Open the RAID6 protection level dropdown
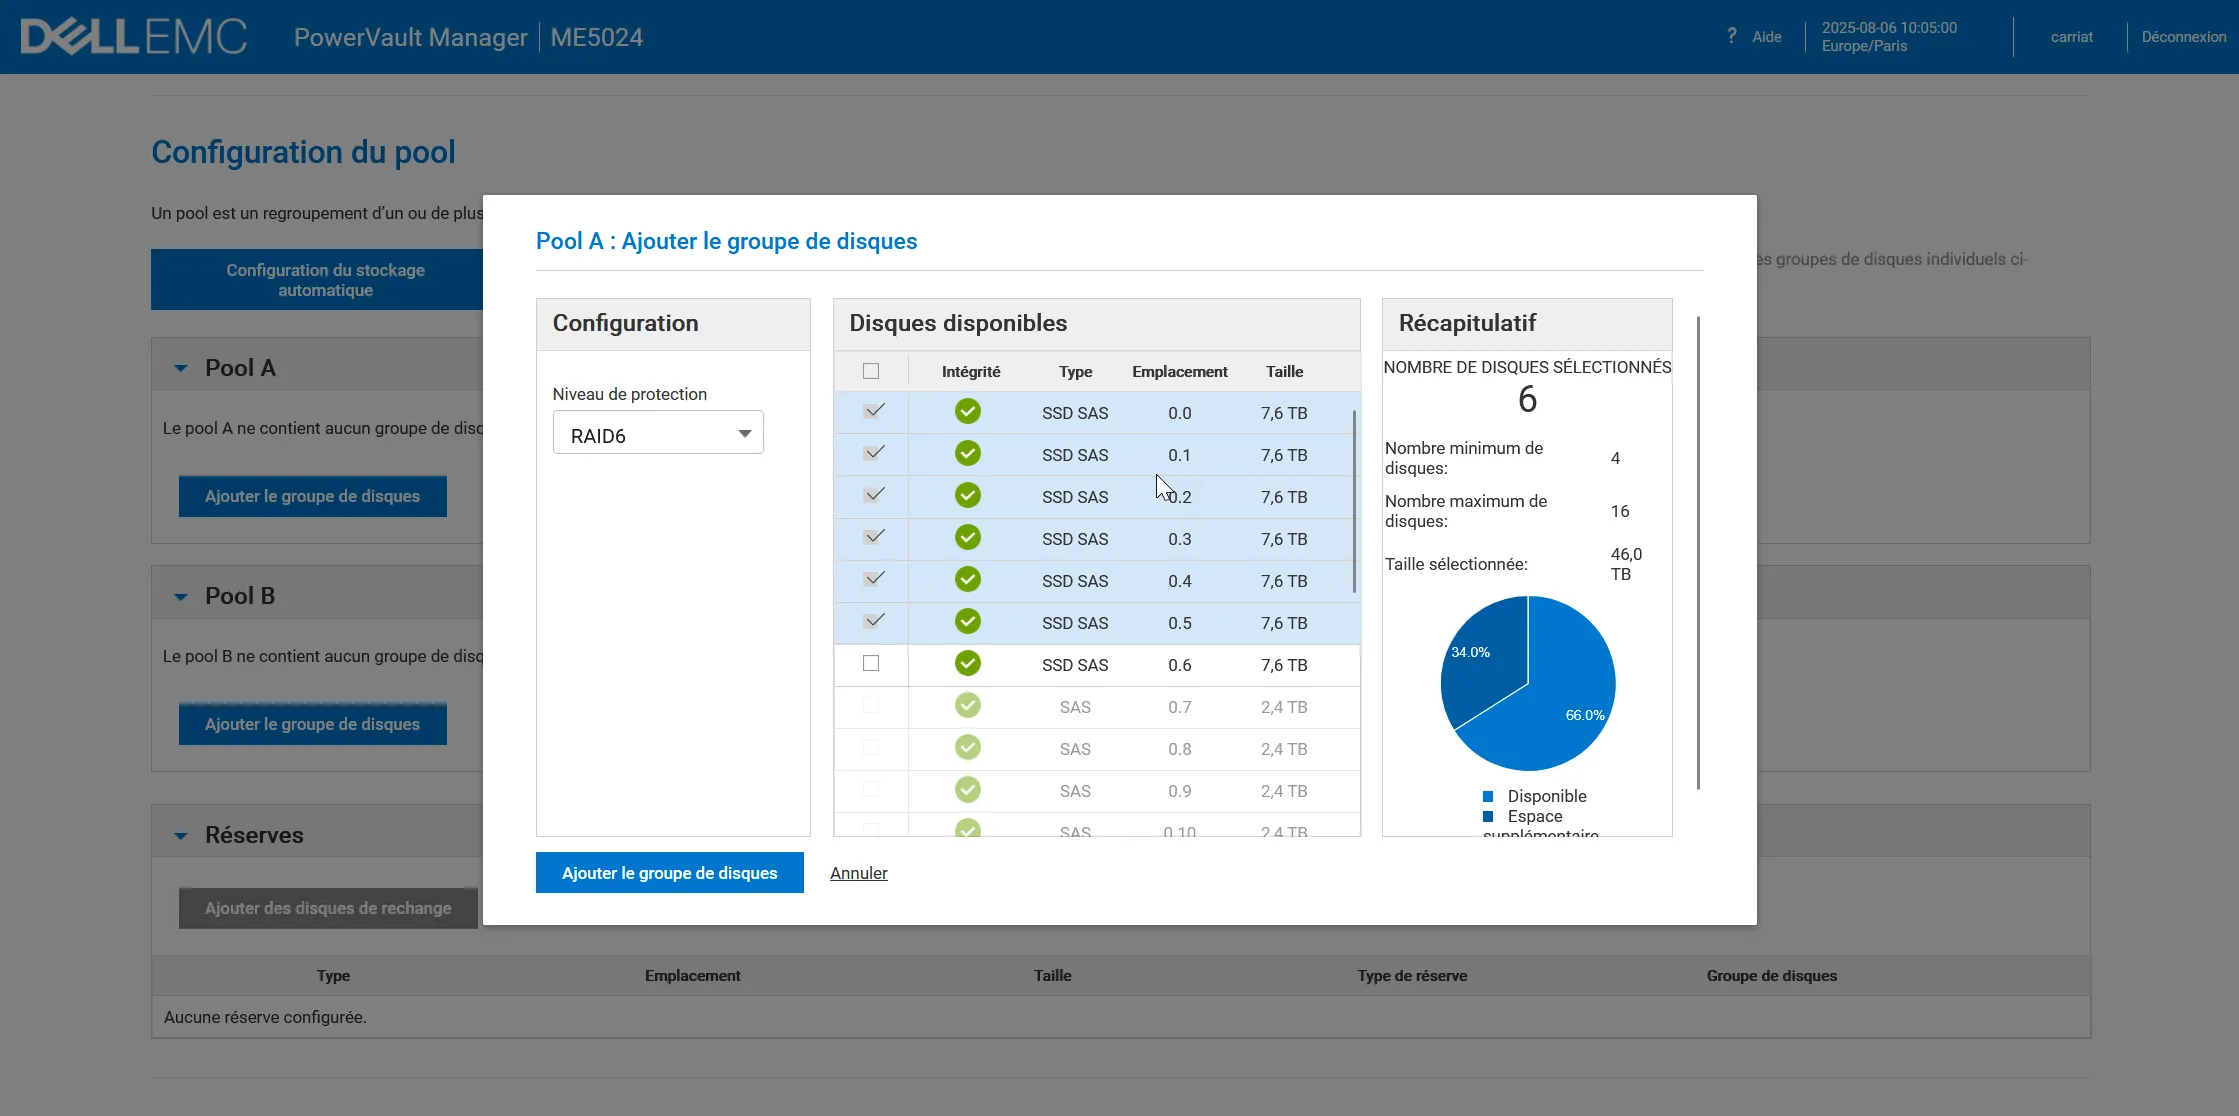The height and width of the screenshot is (1116, 2239). 658,434
